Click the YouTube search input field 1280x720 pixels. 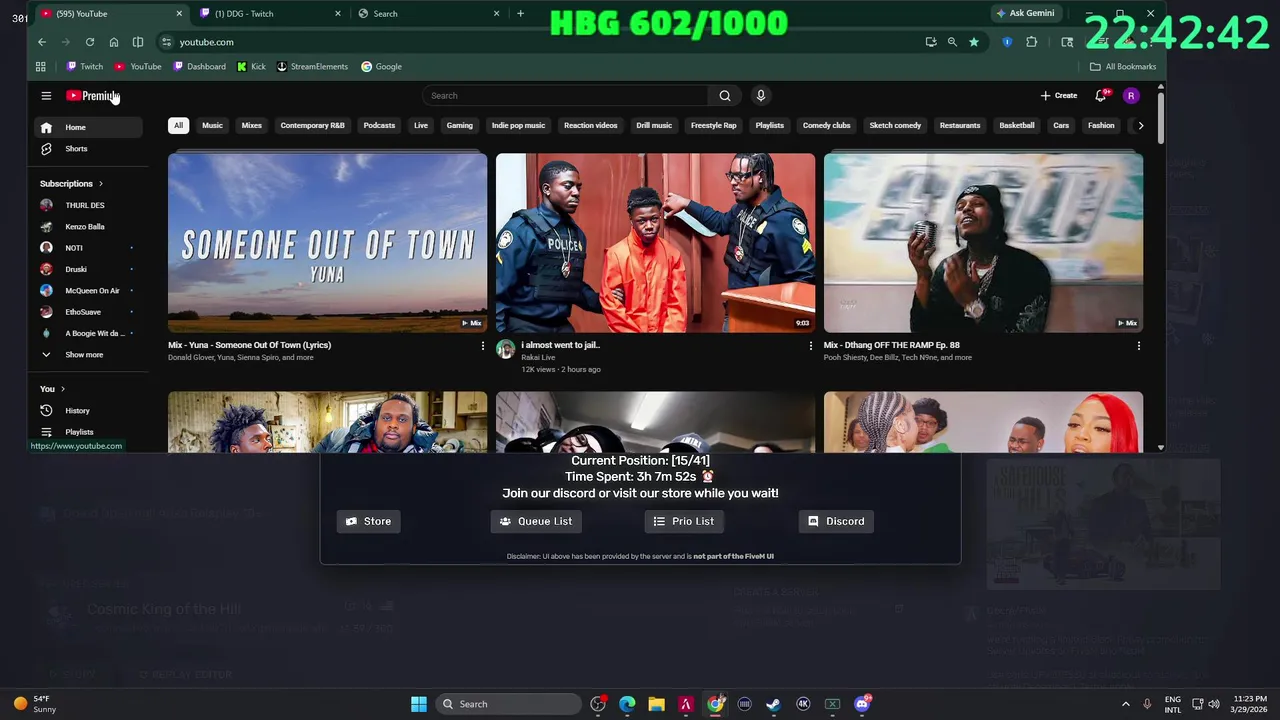pyautogui.click(x=565, y=96)
